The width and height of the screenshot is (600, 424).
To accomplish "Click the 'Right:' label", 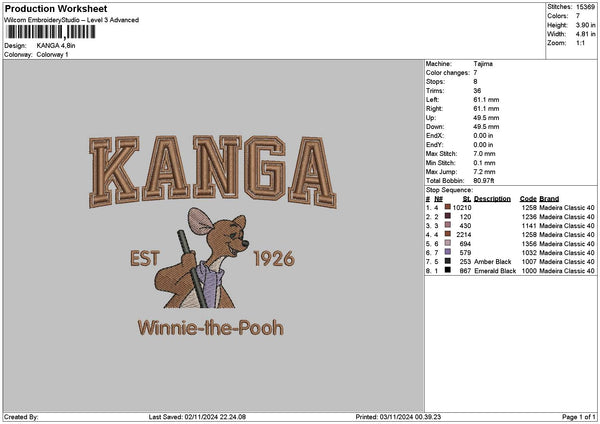I will pyautogui.click(x=434, y=109).
